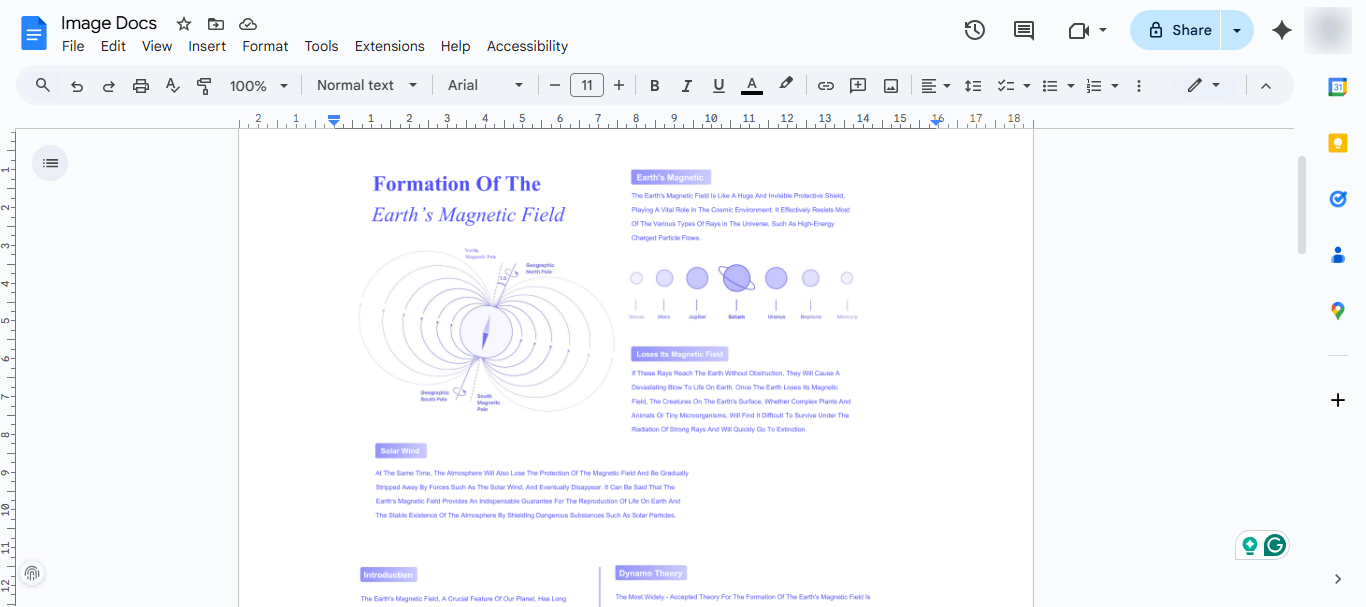The image size is (1366, 607).
Task: Toggle the checklist button
Action: click(x=1006, y=86)
